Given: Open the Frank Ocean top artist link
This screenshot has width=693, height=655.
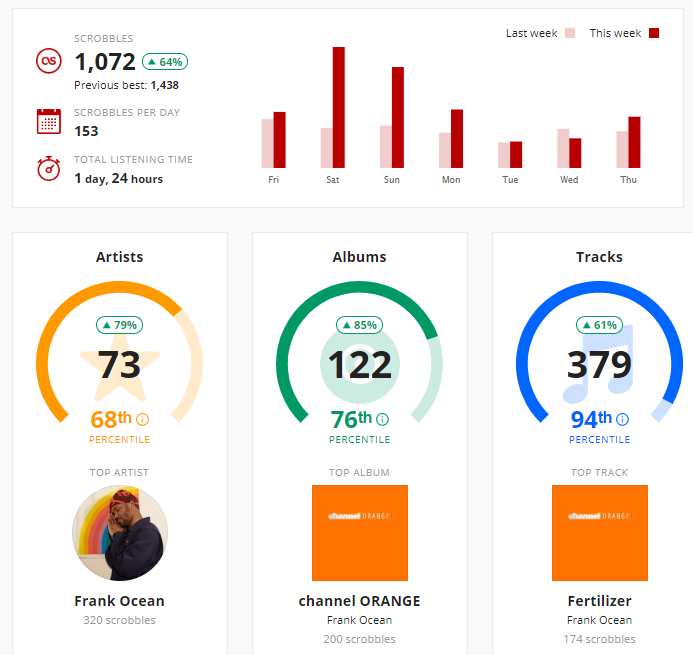Looking at the screenshot, I should (x=119, y=601).
